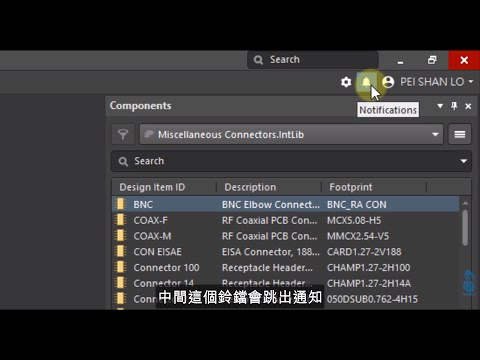The width and height of the screenshot is (480, 360).
Task: Select the Connector 14 component
Action: pos(286,283)
